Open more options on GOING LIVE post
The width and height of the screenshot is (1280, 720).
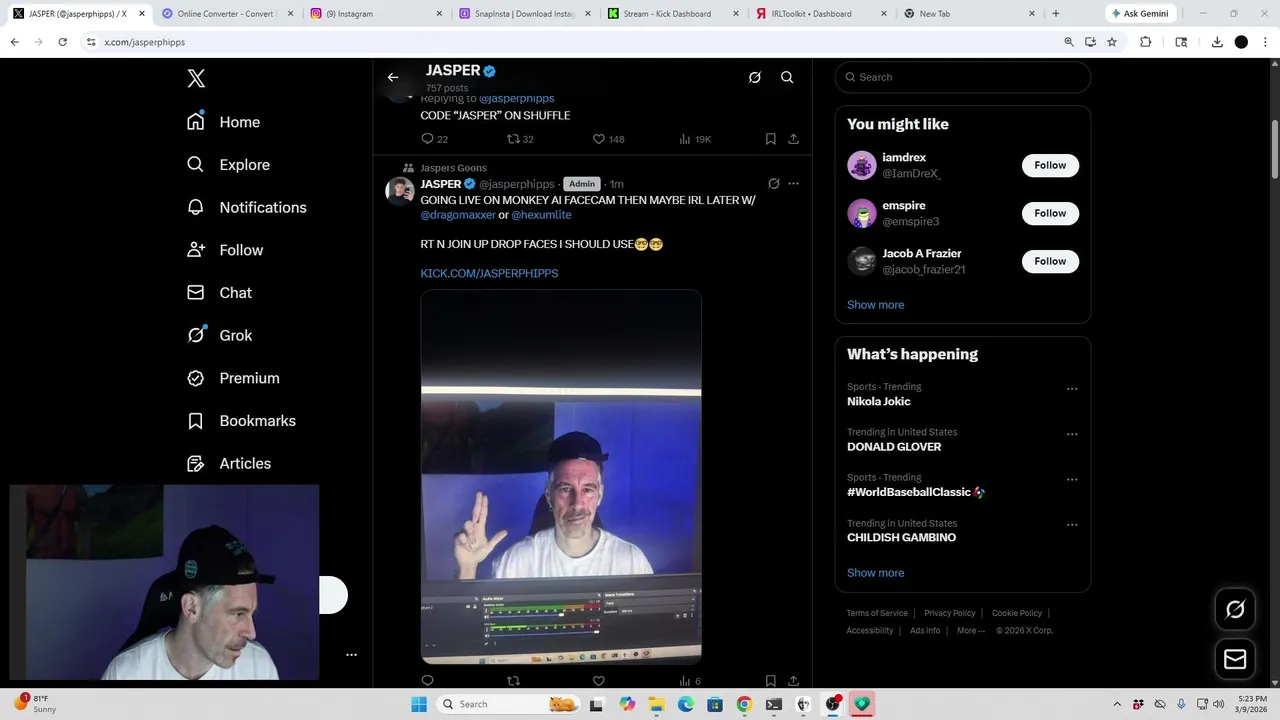793,184
